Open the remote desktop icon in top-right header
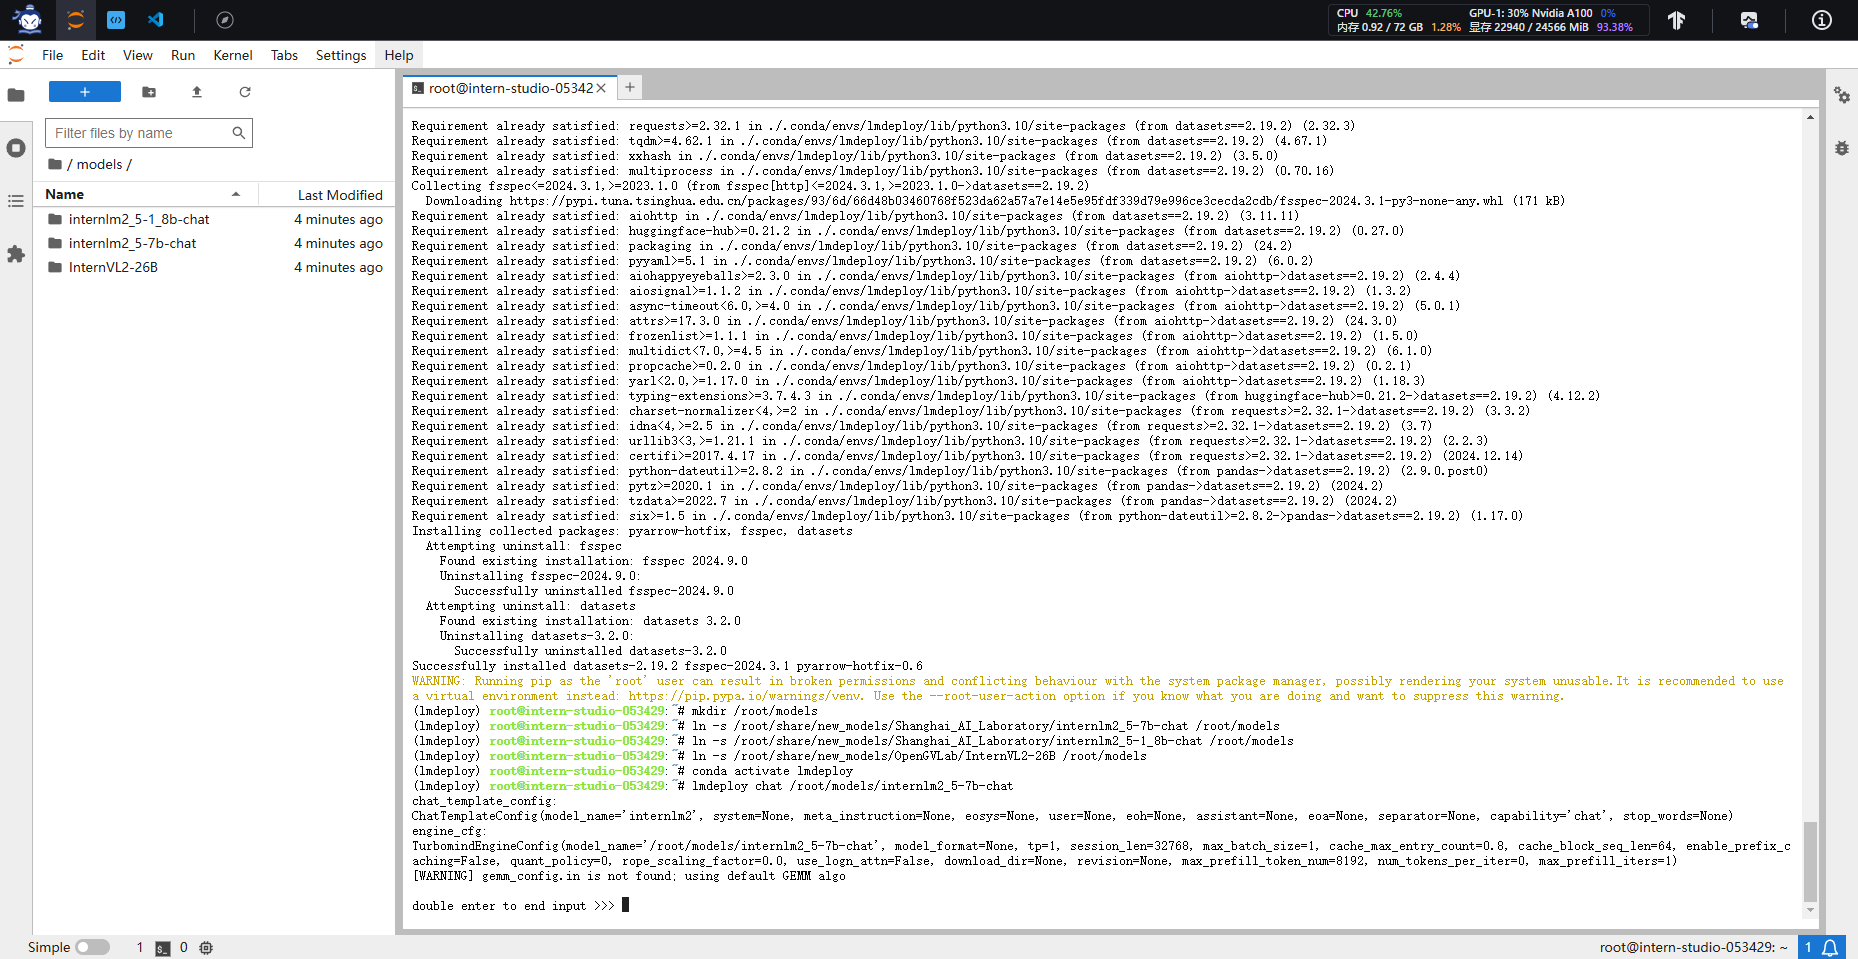 [1749, 20]
